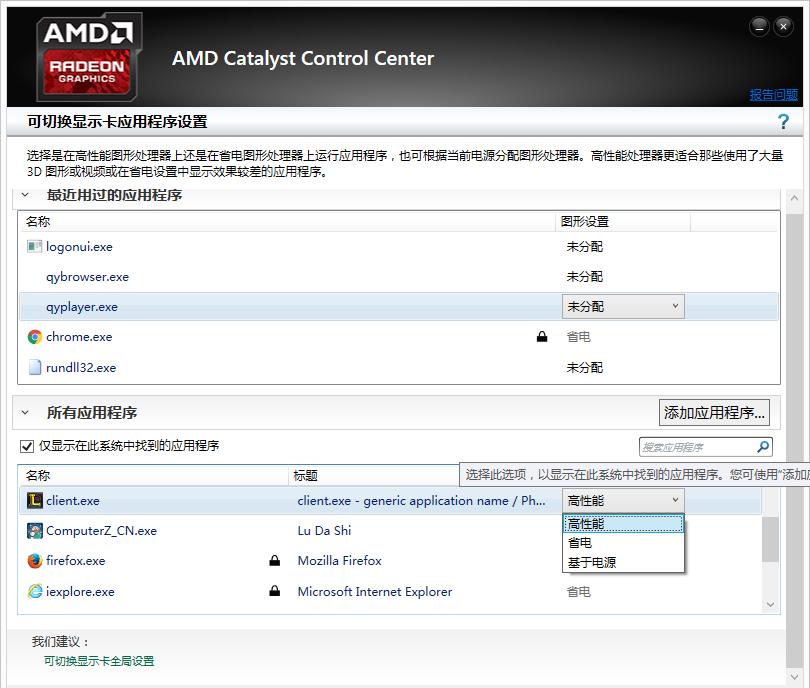
Task: Click the iexplore.exe icon
Action: tap(35, 592)
